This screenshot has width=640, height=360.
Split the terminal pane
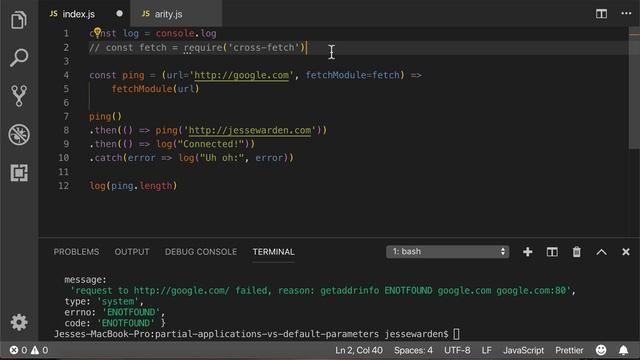552,252
